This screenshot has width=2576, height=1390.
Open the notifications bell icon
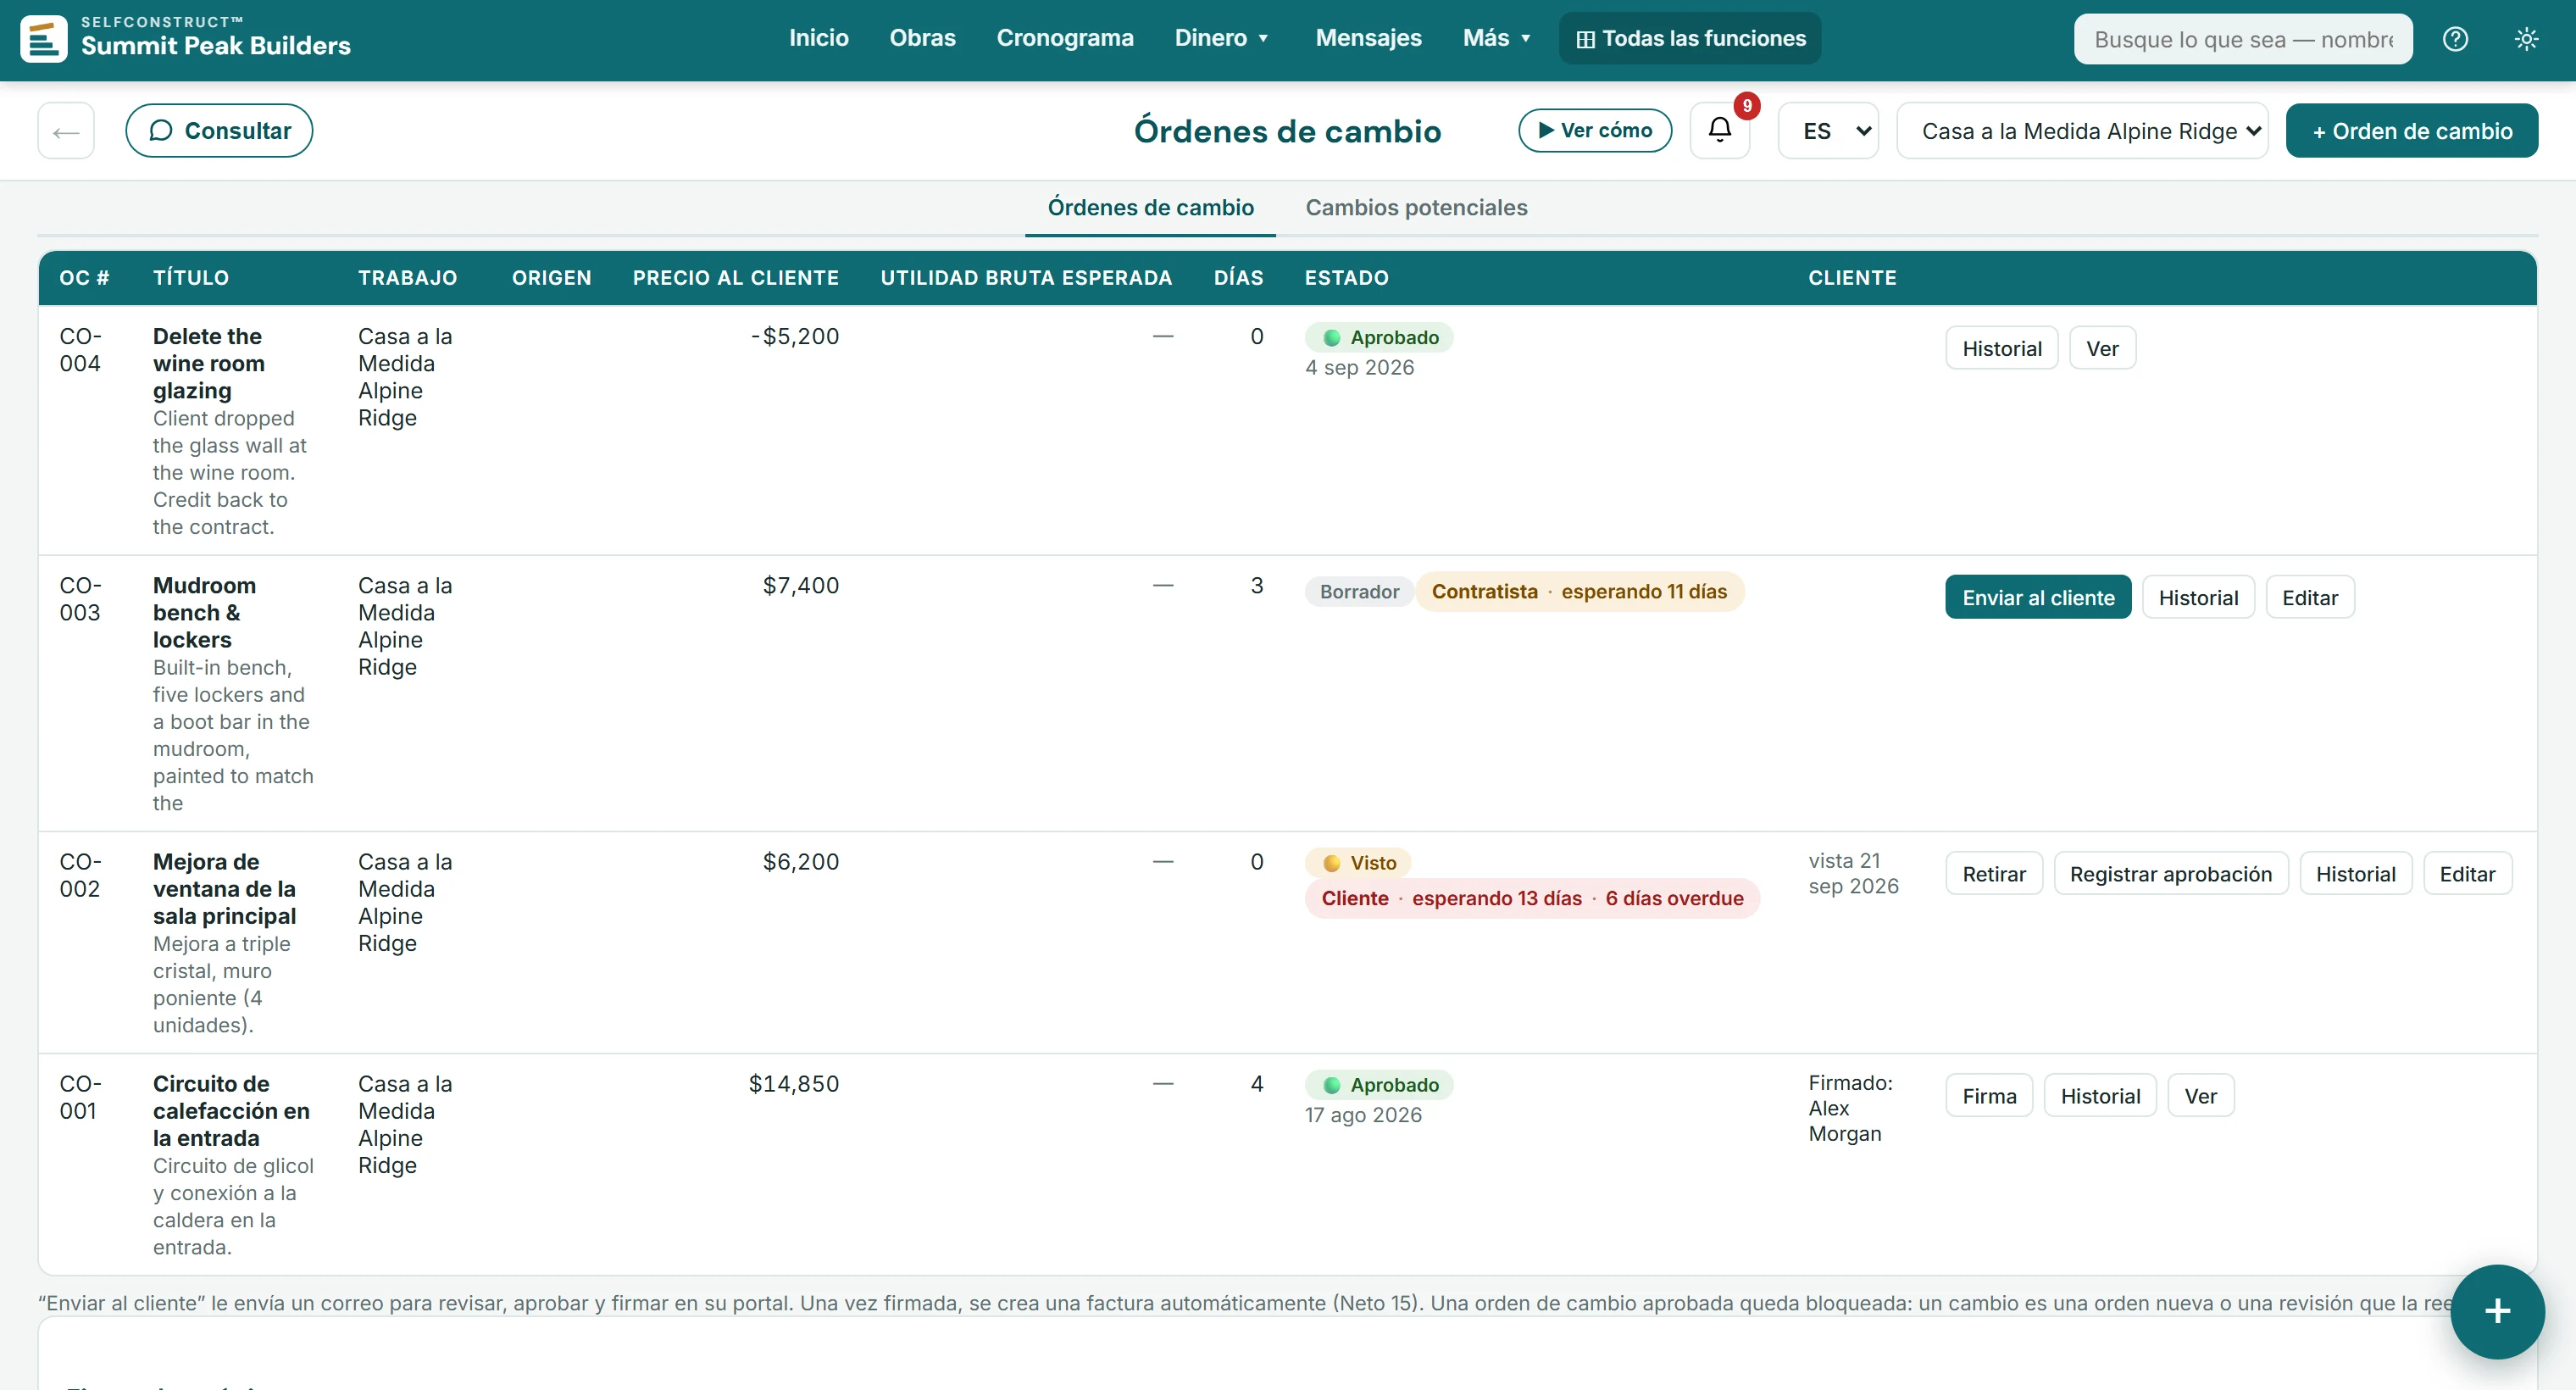pyautogui.click(x=1719, y=130)
